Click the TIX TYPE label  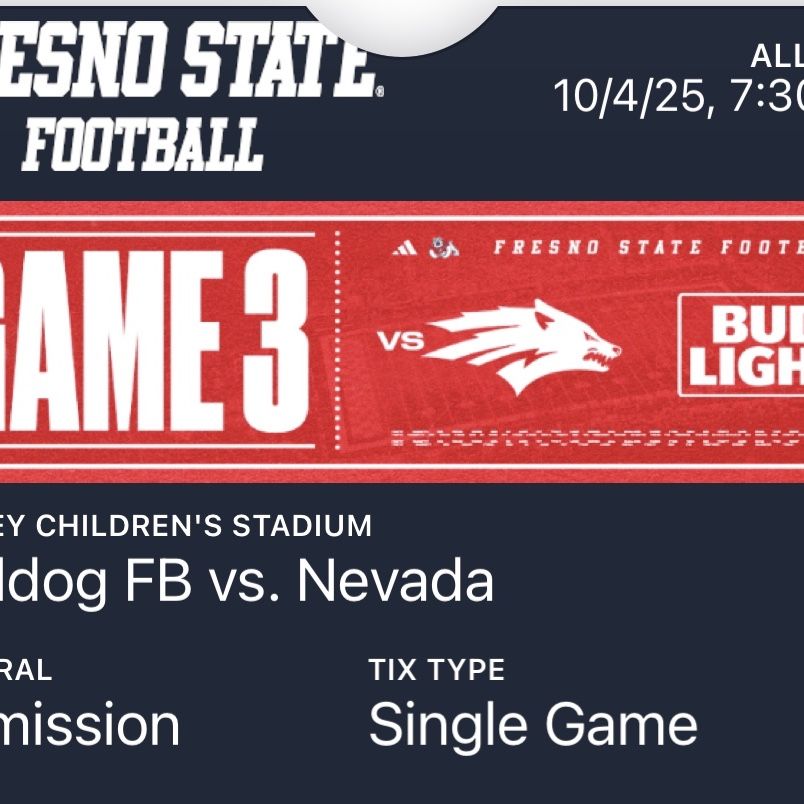click(437, 670)
